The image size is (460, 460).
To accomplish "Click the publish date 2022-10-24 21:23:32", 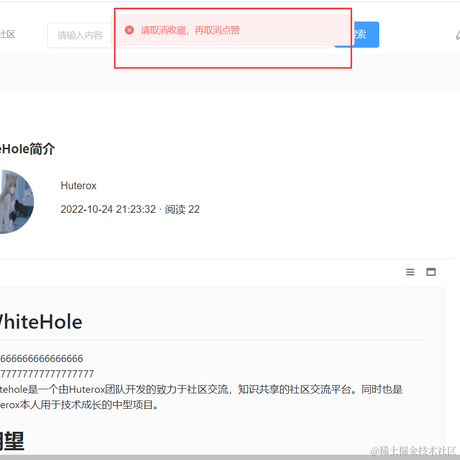I will click(108, 209).
